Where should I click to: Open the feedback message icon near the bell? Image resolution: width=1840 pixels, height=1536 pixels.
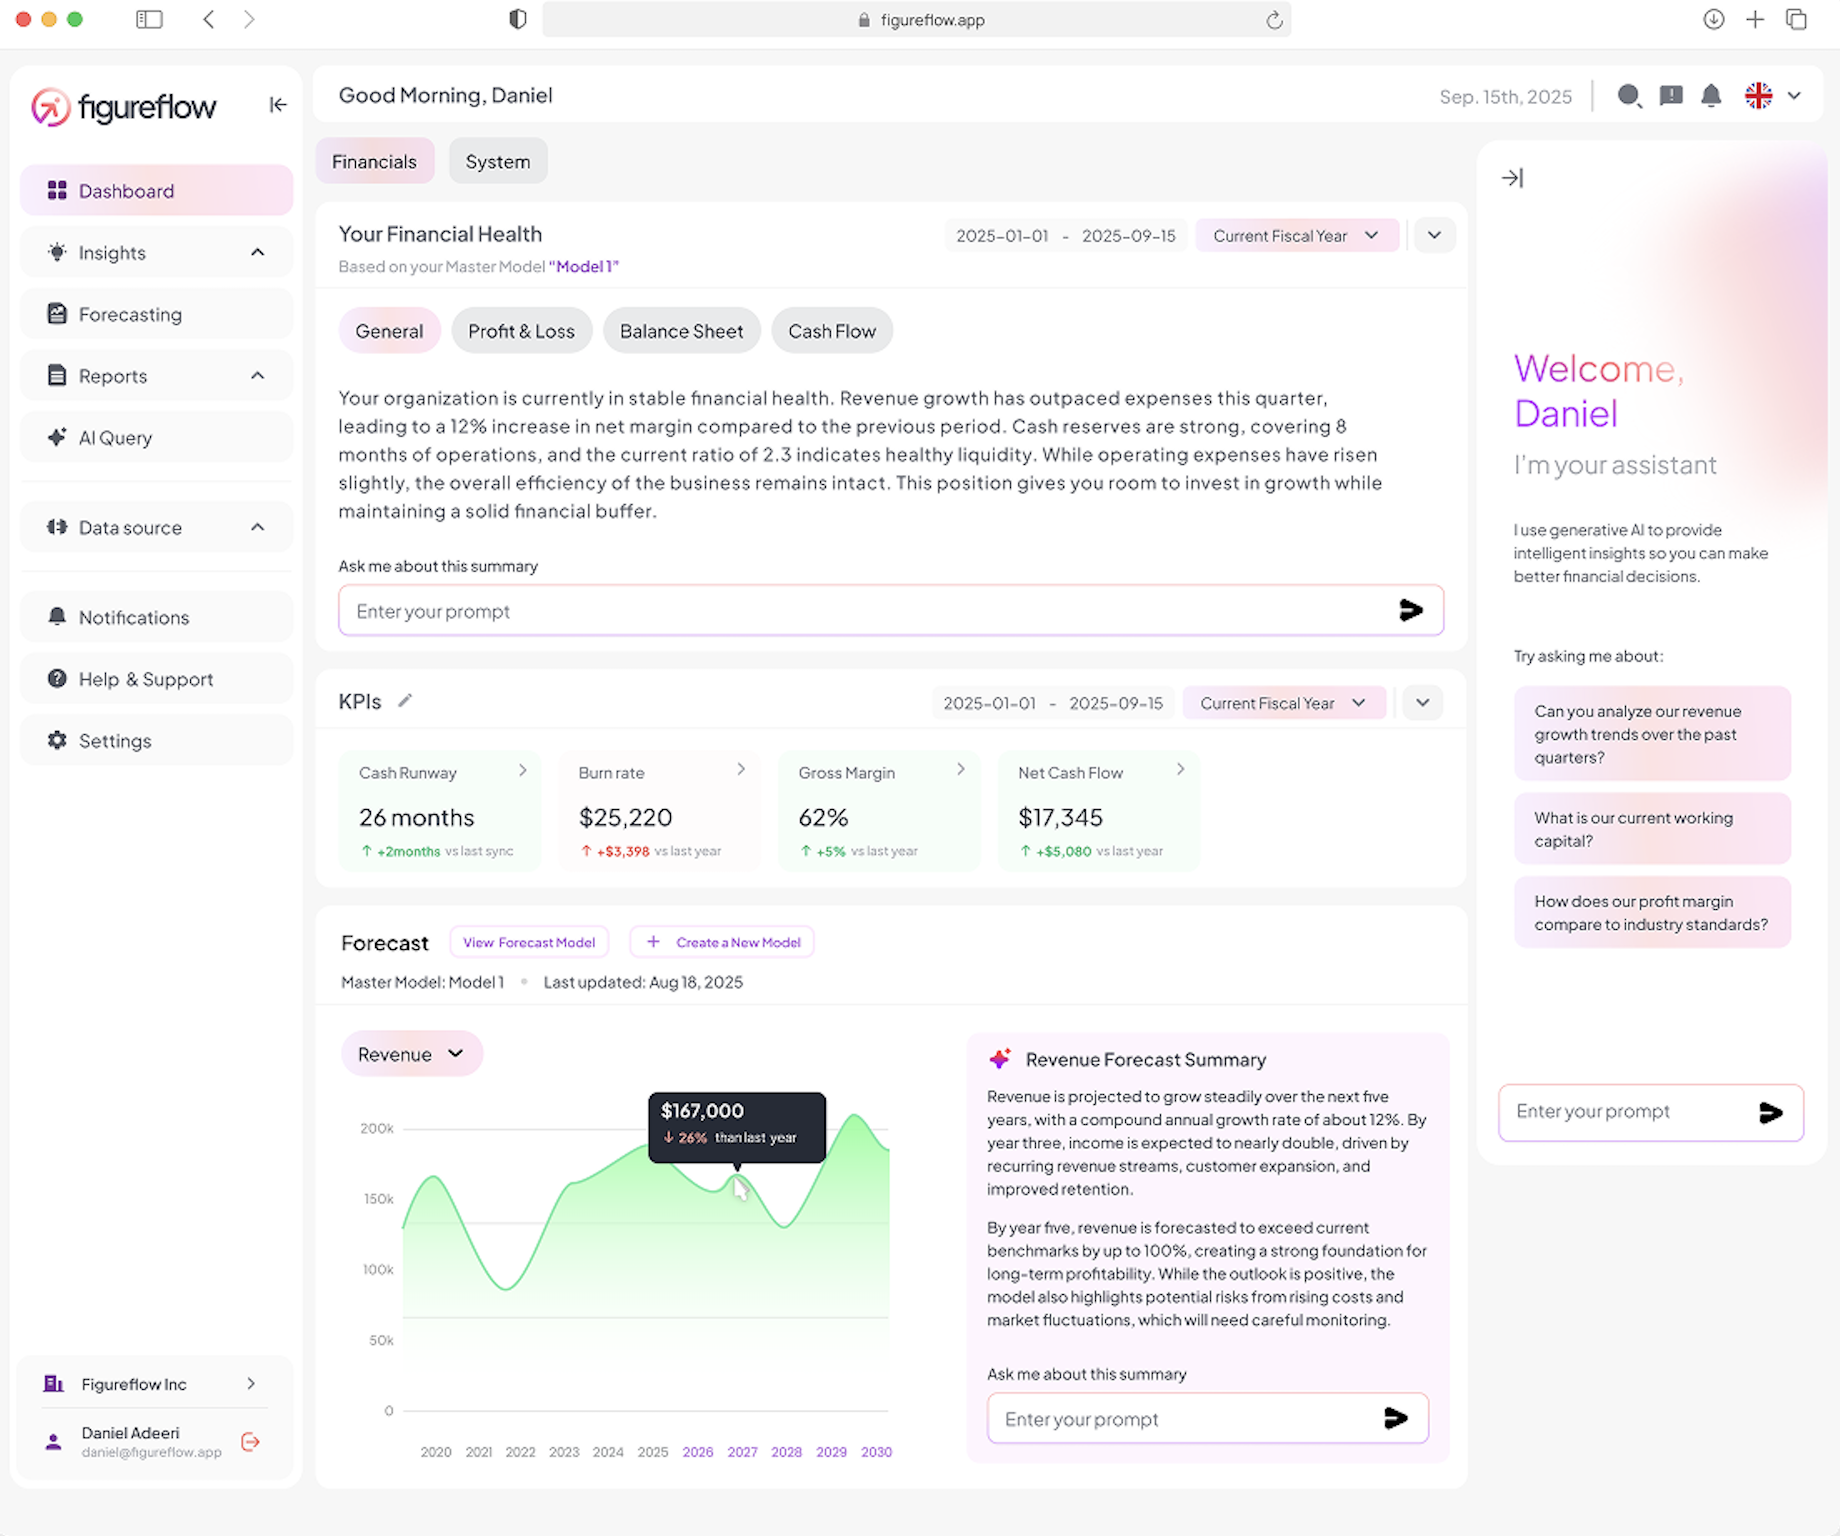point(1670,96)
